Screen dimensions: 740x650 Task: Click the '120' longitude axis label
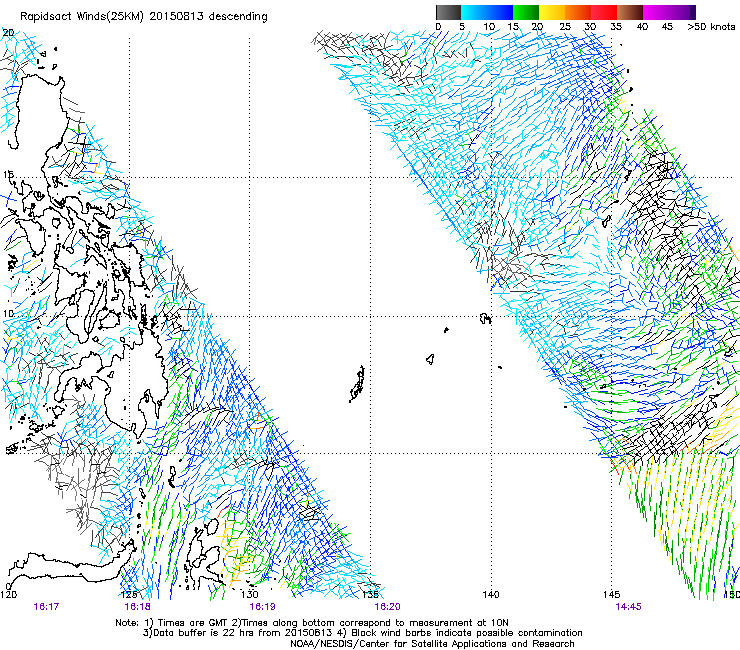(8, 594)
